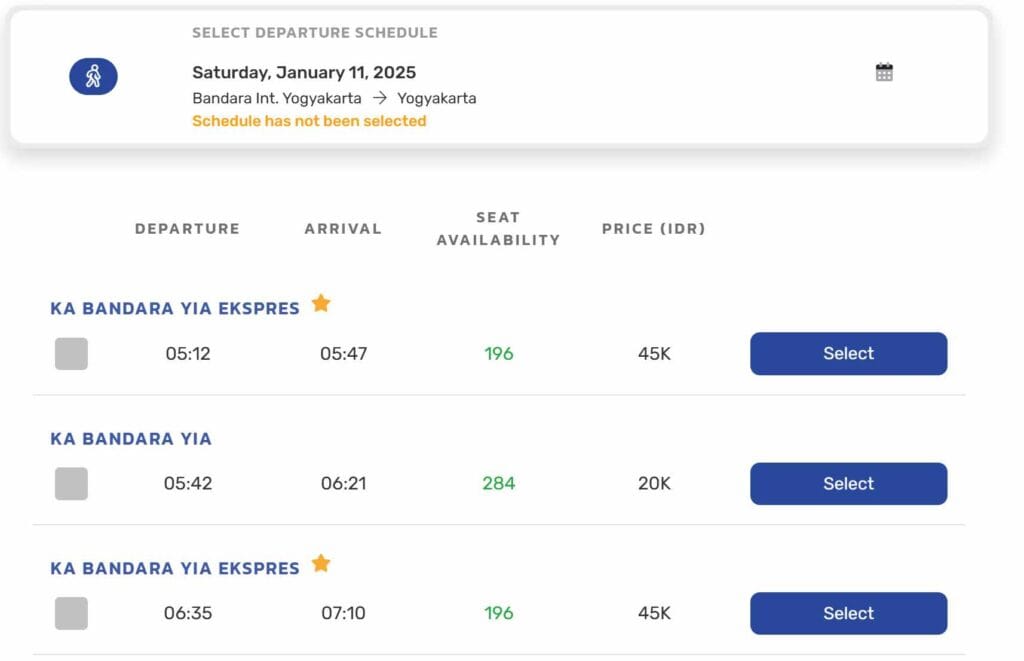1024x661 pixels.
Task: Select the 05:42 KA BANDARA YIA schedule
Action: tap(847, 483)
